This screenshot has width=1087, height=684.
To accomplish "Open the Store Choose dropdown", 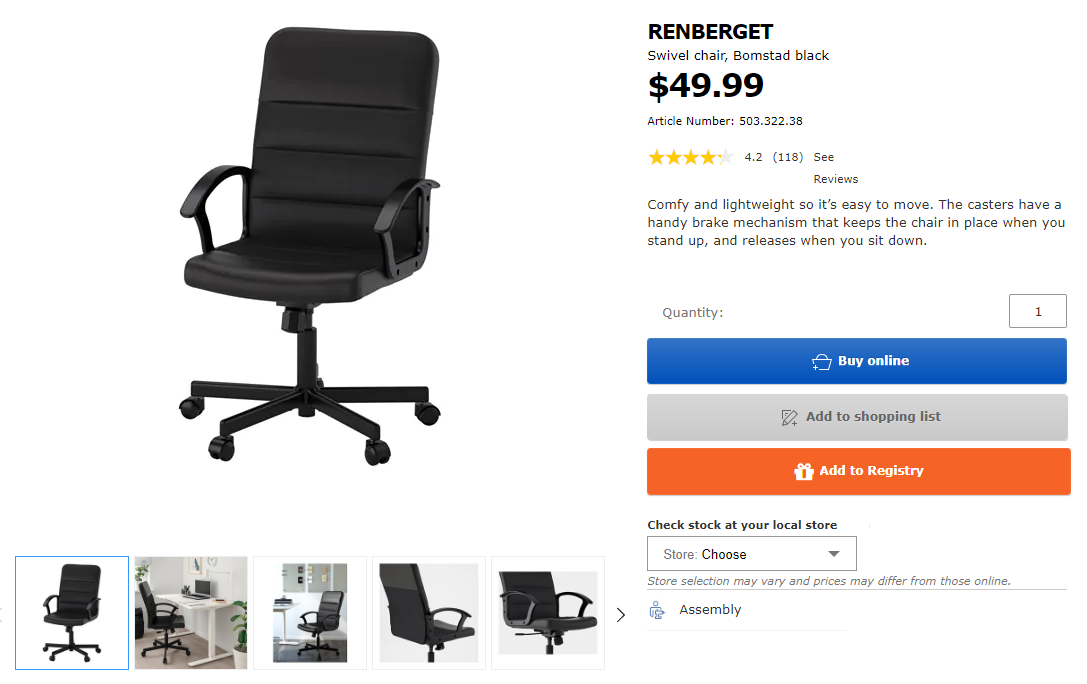I will tap(751, 554).
